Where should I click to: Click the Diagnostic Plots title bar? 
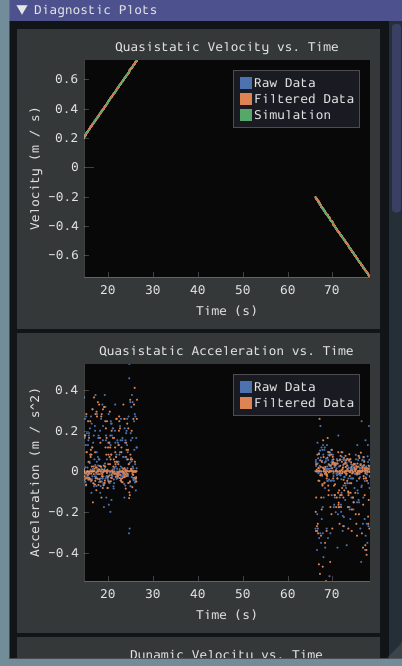[206, 10]
